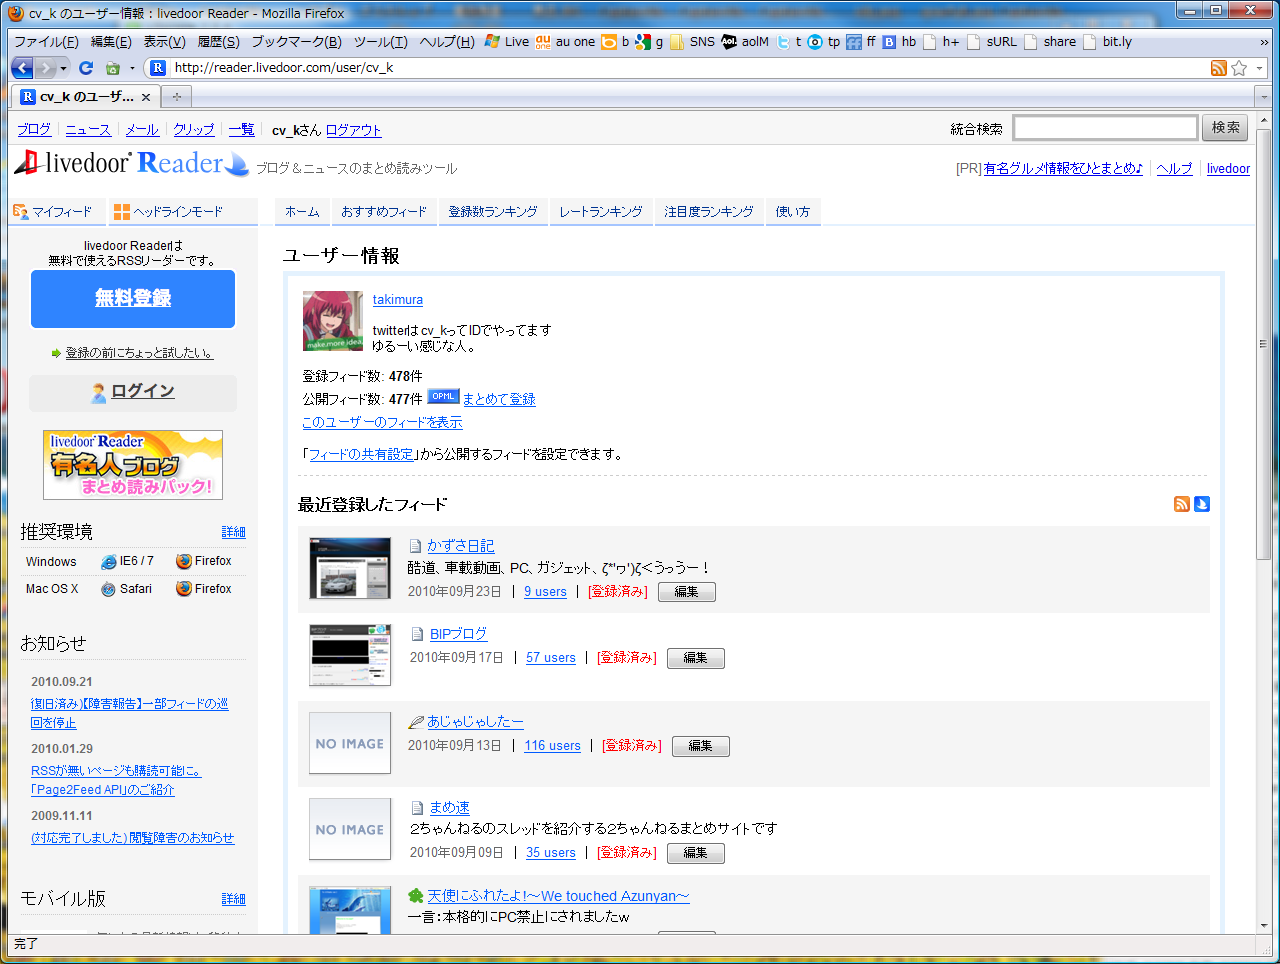Click the ログイン button in sidebar
1280x964 pixels.
coord(133,392)
